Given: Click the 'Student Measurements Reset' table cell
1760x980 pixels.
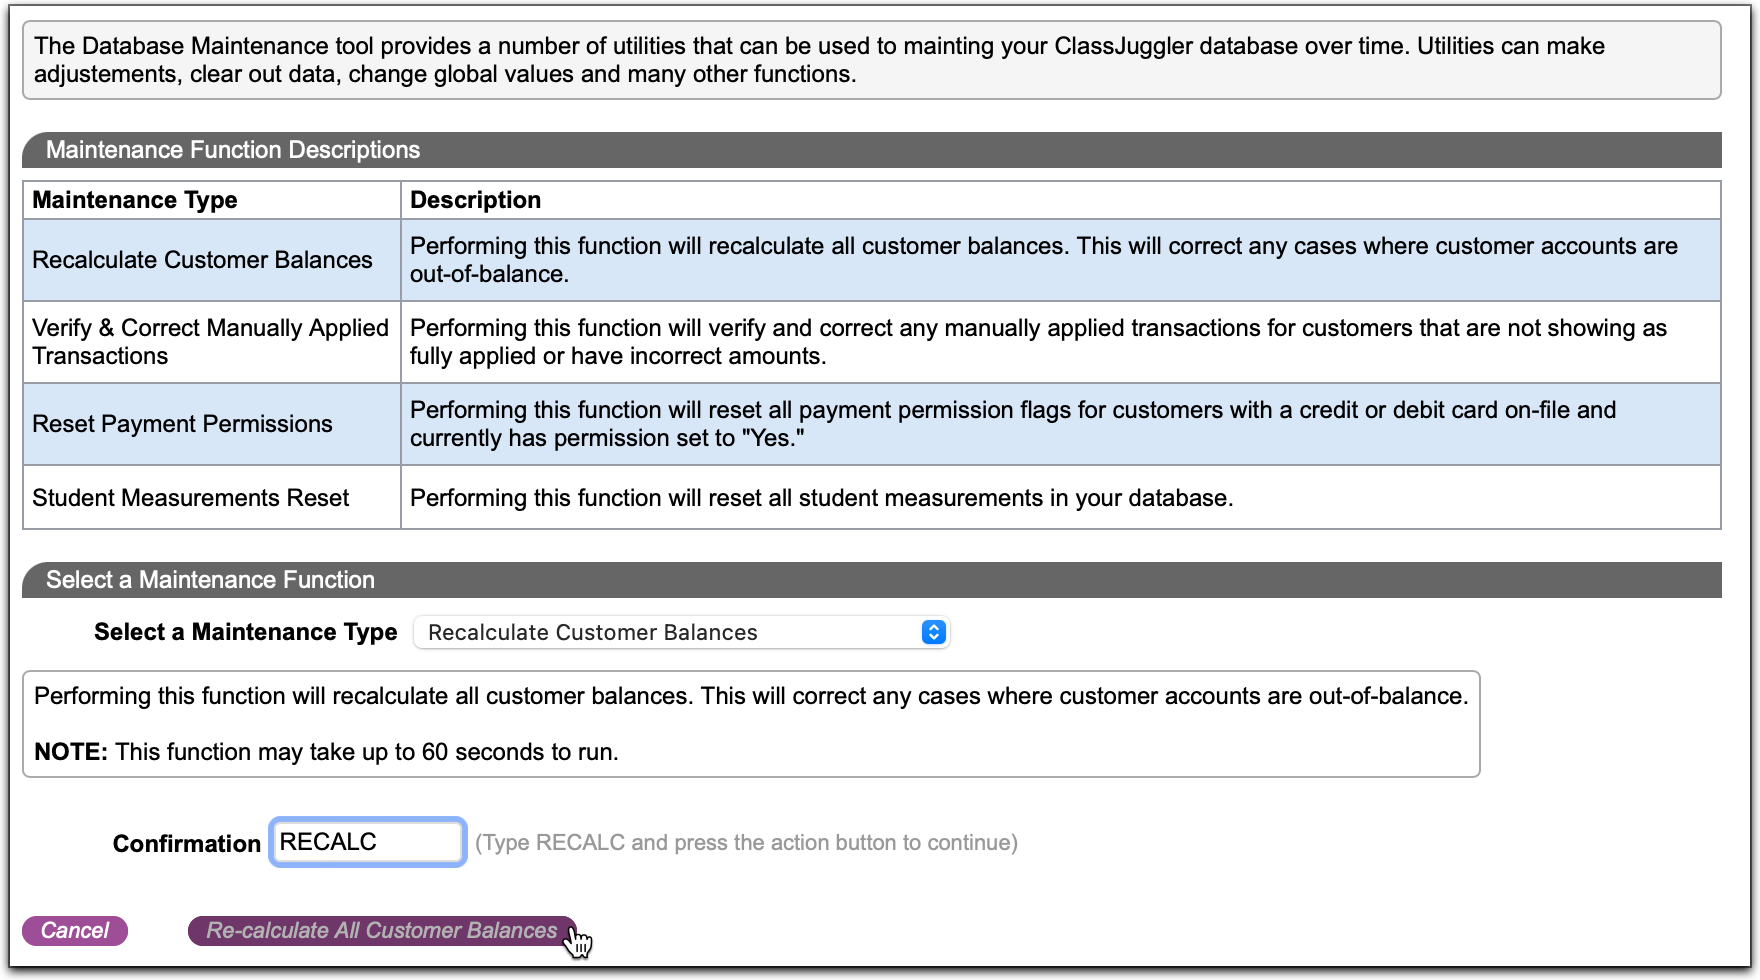Looking at the screenshot, I should (212, 497).
